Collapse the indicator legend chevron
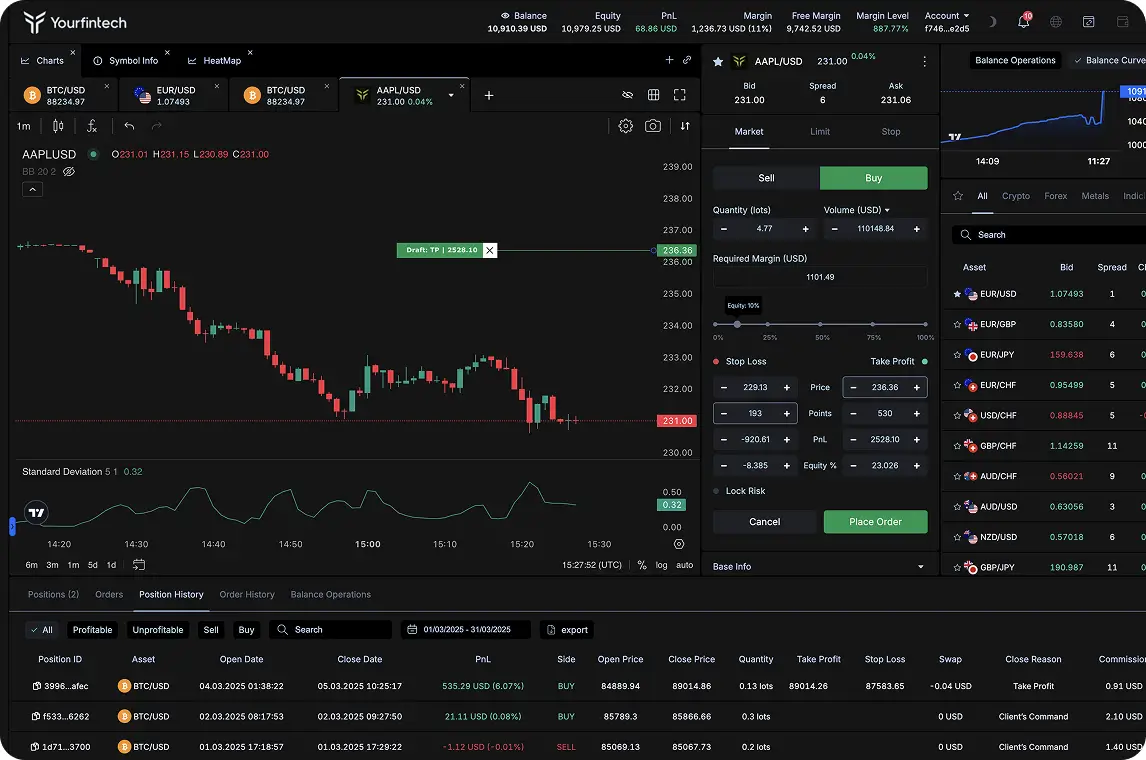1146x760 pixels. coord(32,189)
